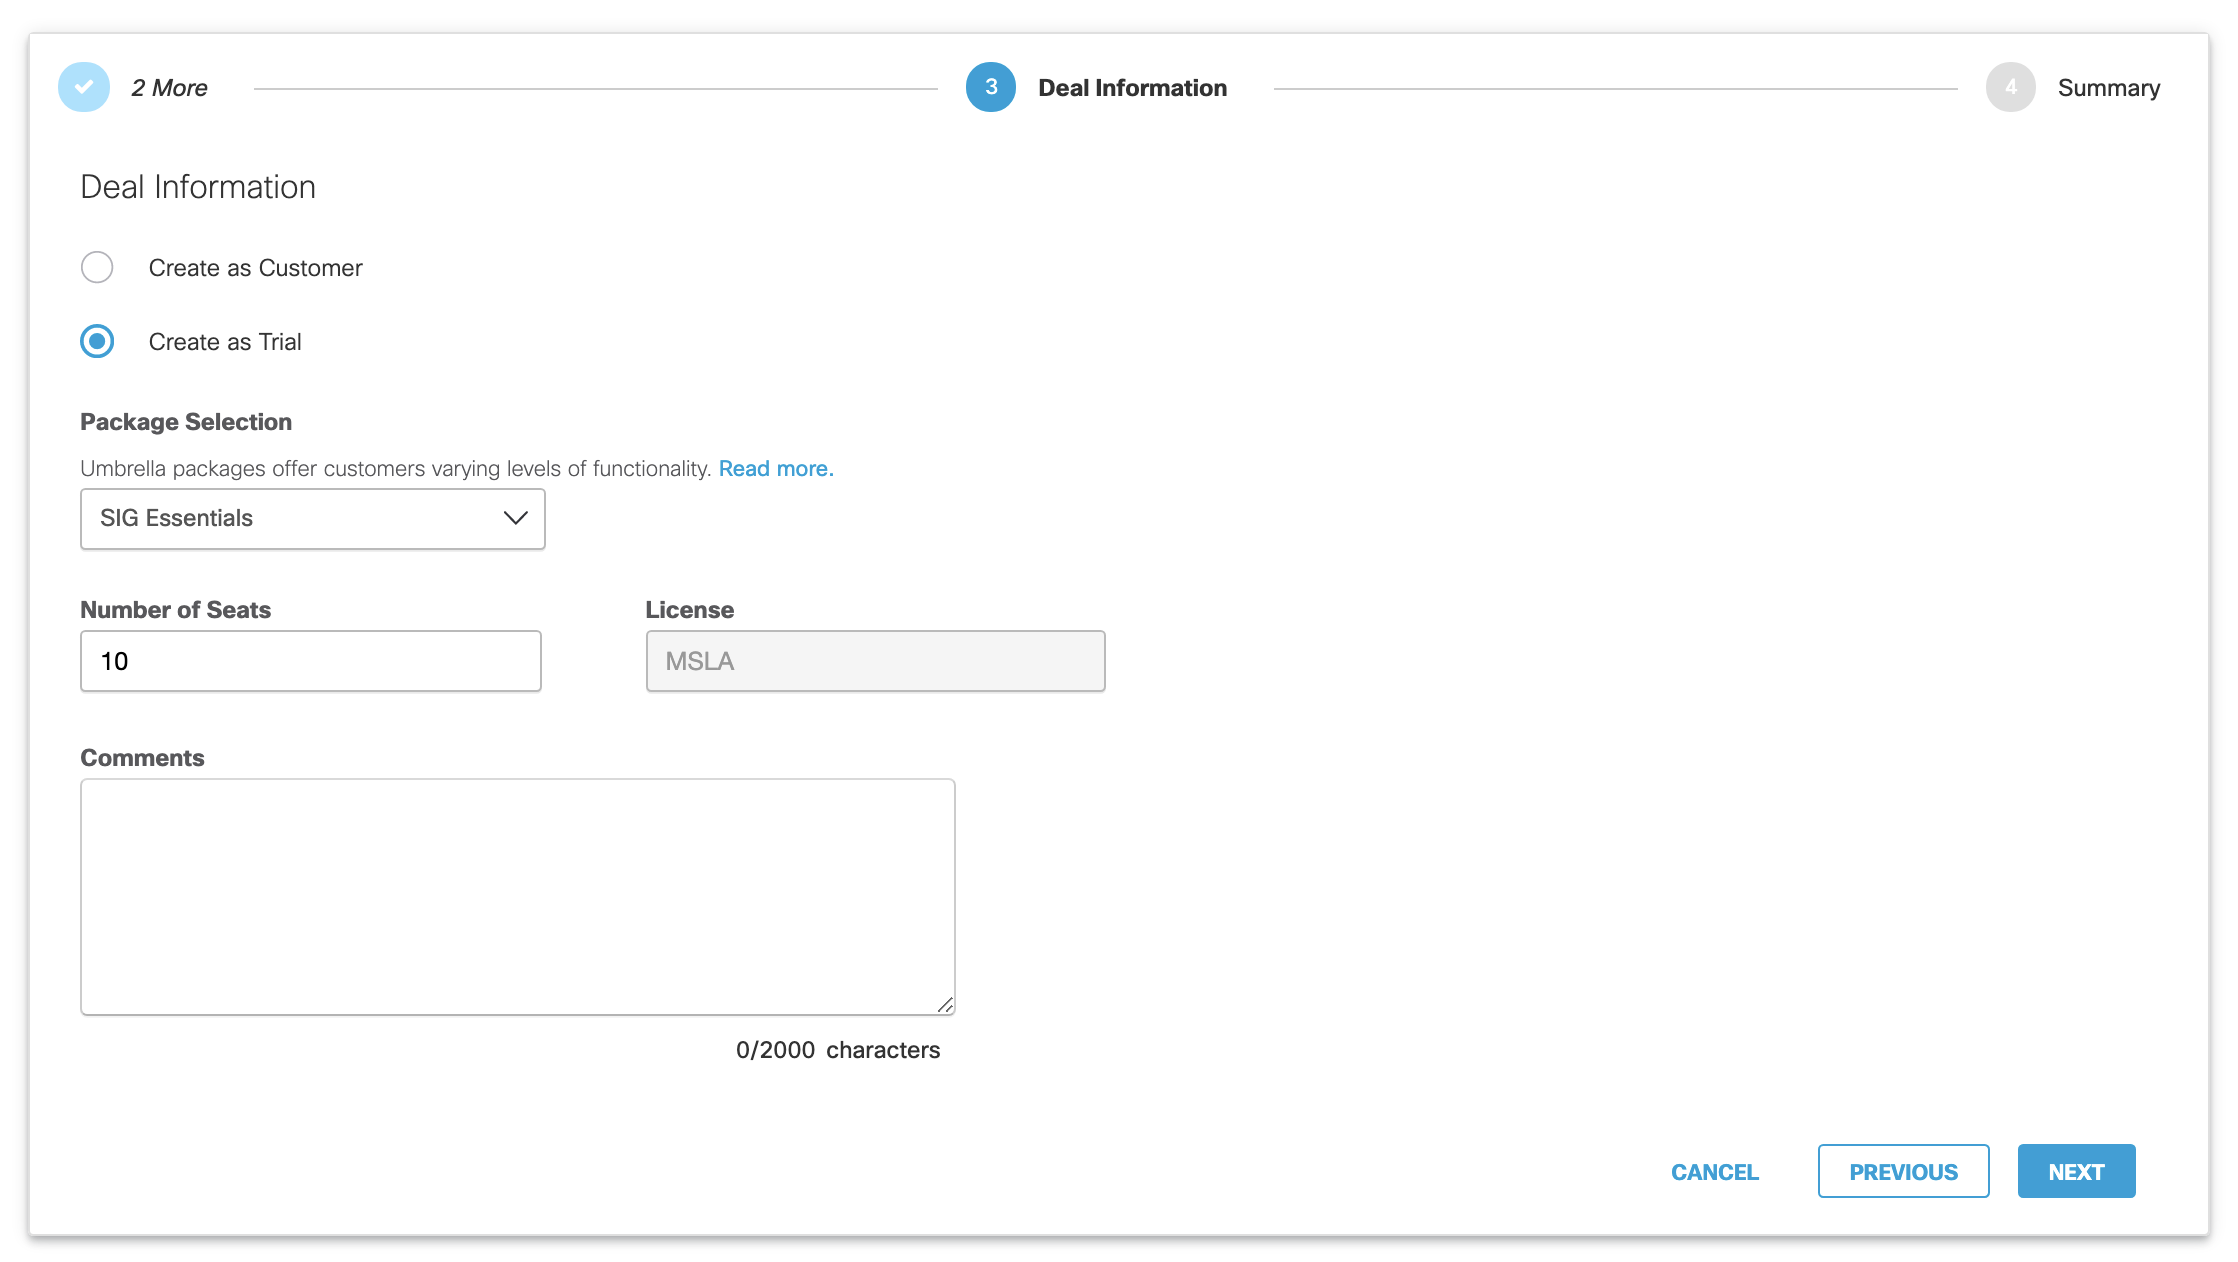This screenshot has height=1262, width=2238.
Task: Select Create as Customer radio button
Action: coord(97,268)
